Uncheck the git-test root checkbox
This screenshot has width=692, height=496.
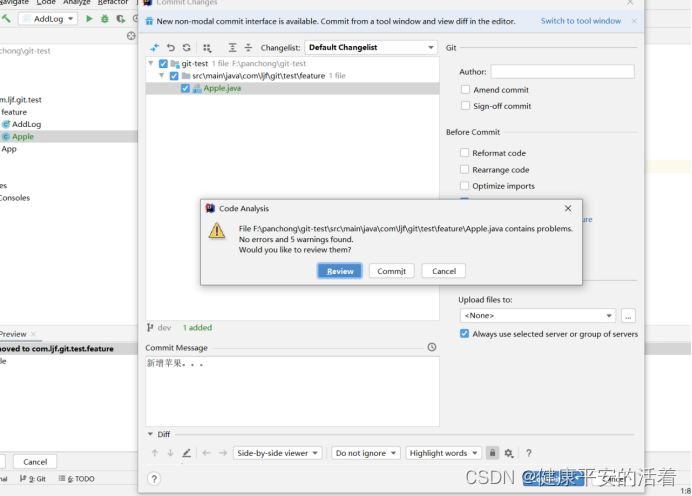[163, 64]
